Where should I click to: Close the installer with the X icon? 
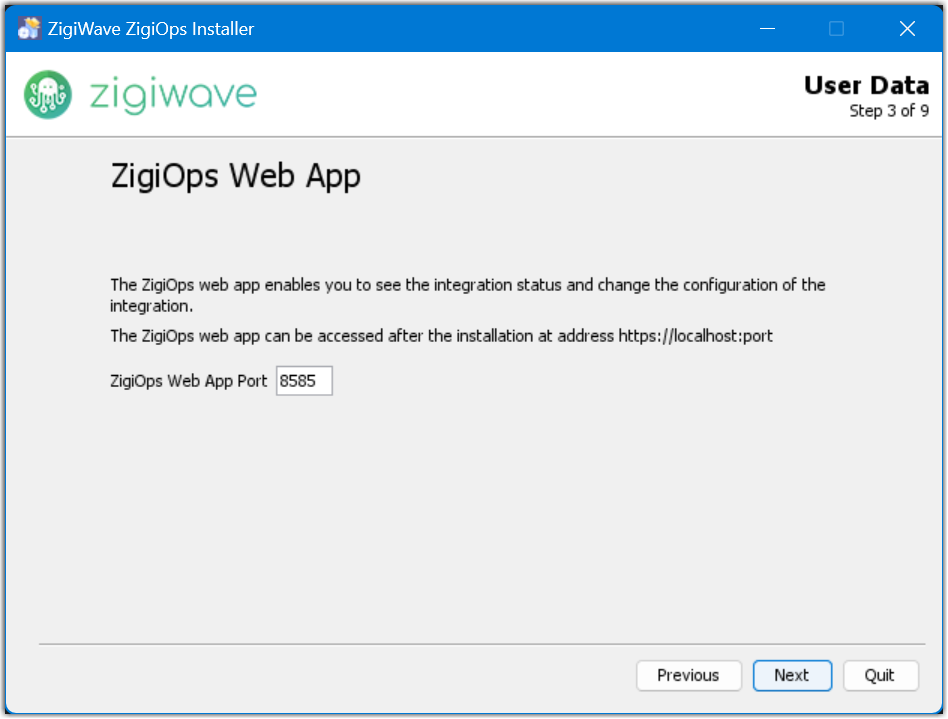(907, 29)
